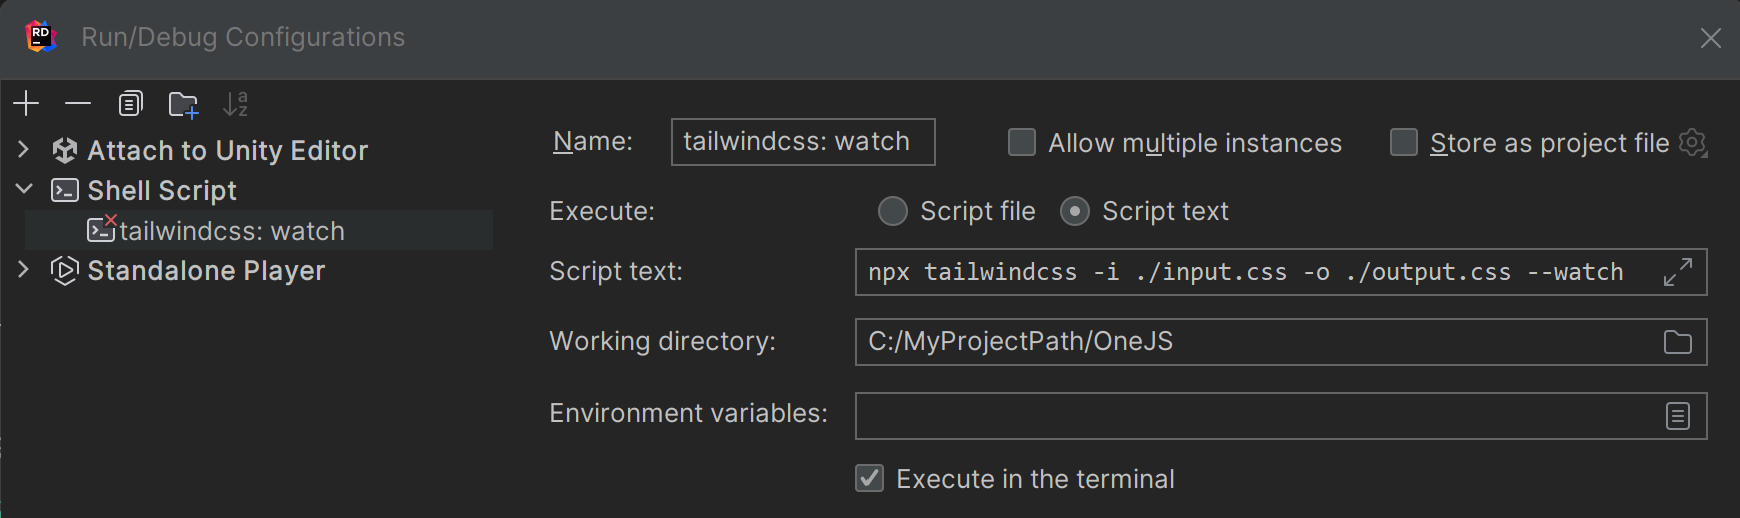Screen dimensions: 1740x518
Task: Click the Script text: label
Action: (616, 272)
